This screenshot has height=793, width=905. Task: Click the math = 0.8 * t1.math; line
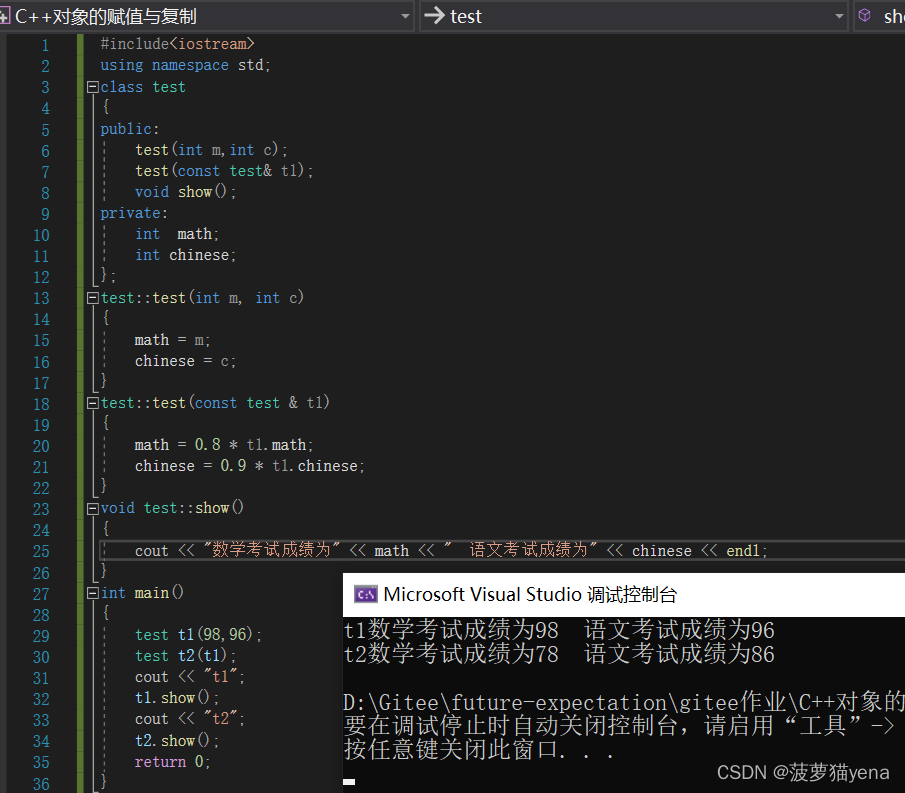coord(224,445)
